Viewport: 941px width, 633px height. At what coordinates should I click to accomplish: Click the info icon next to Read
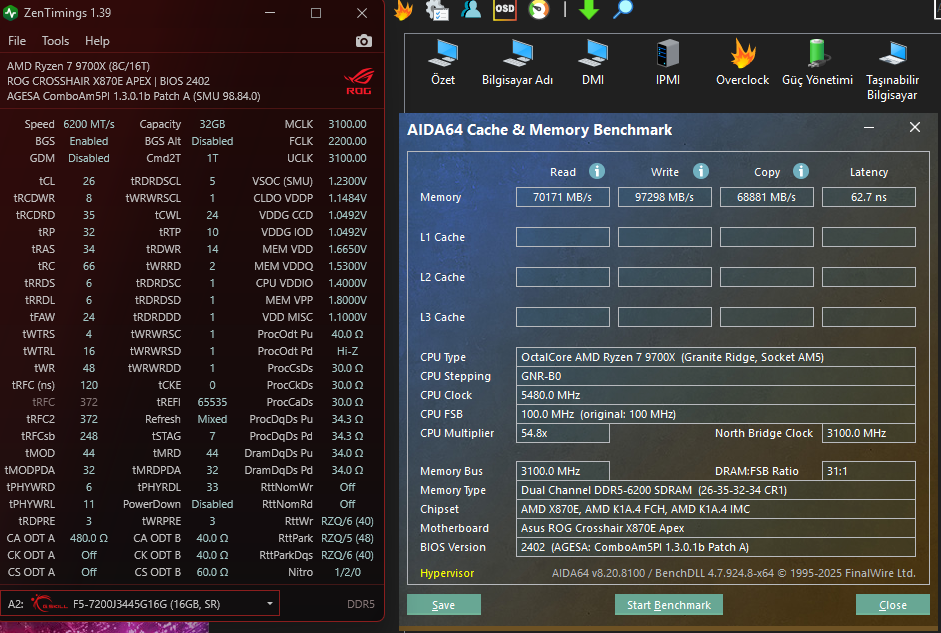click(597, 171)
